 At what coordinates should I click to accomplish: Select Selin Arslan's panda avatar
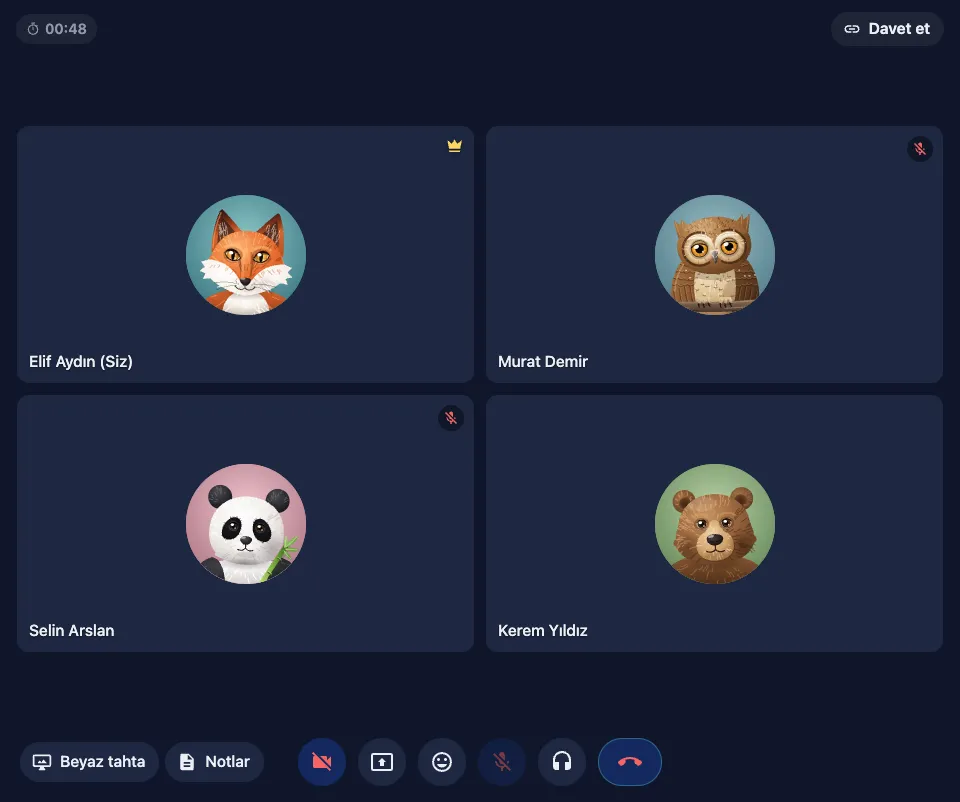click(246, 523)
